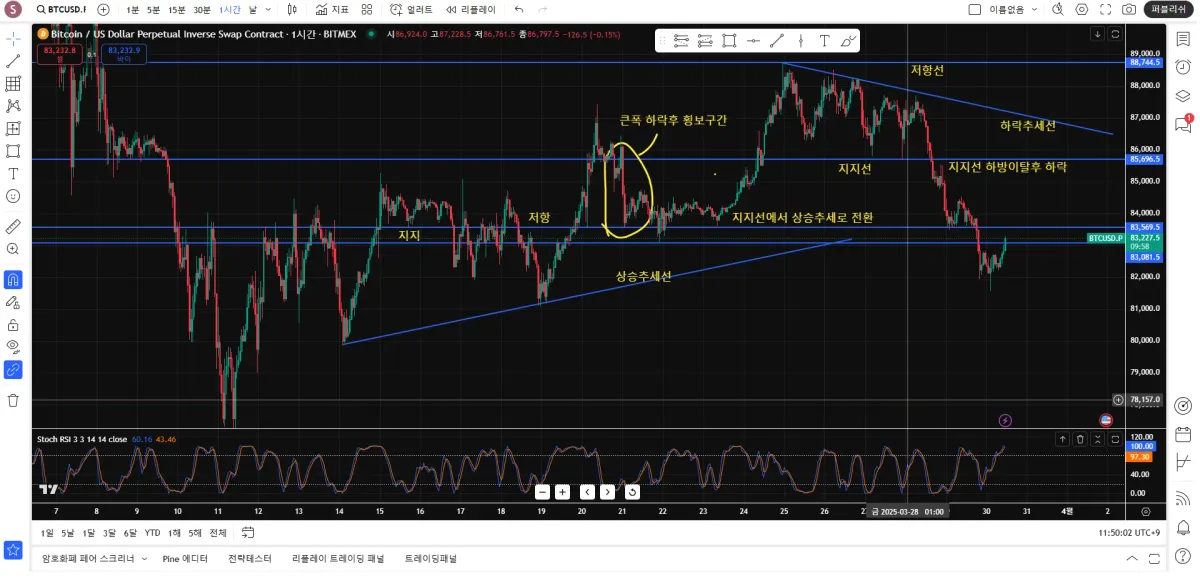The width and height of the screenshot is (1200, 582).
Task: Open the prediction and measurement tools
Action: tap(13, 129)
